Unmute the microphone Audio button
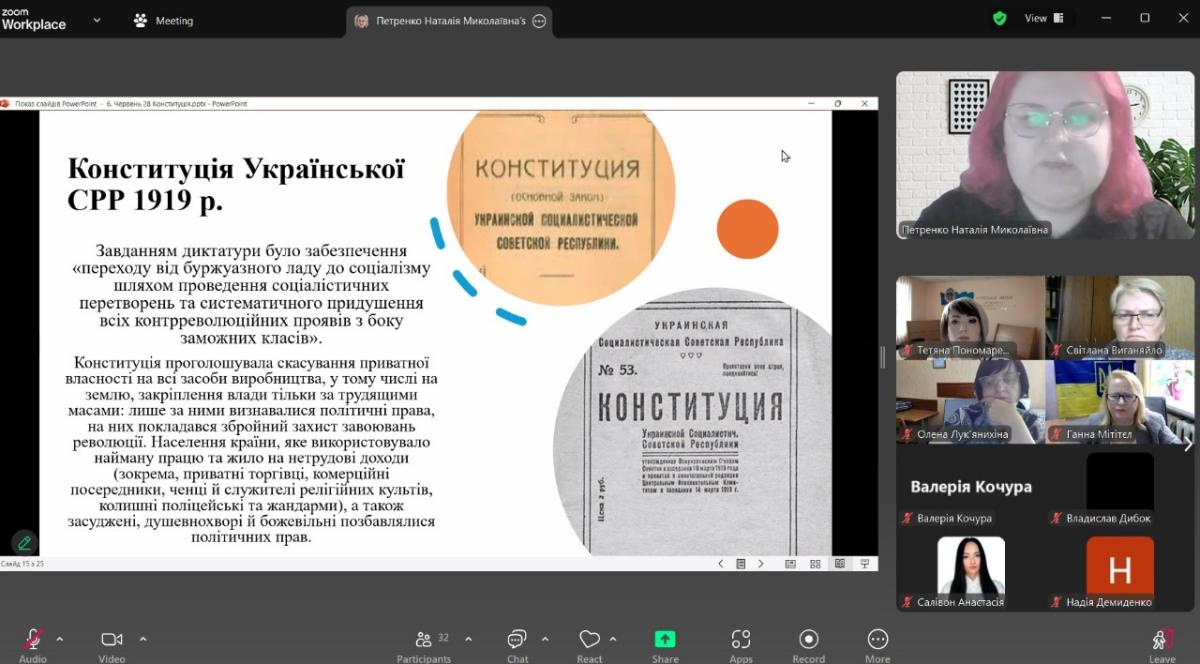The image size is (1200, 664). click(x=33, y=640)
